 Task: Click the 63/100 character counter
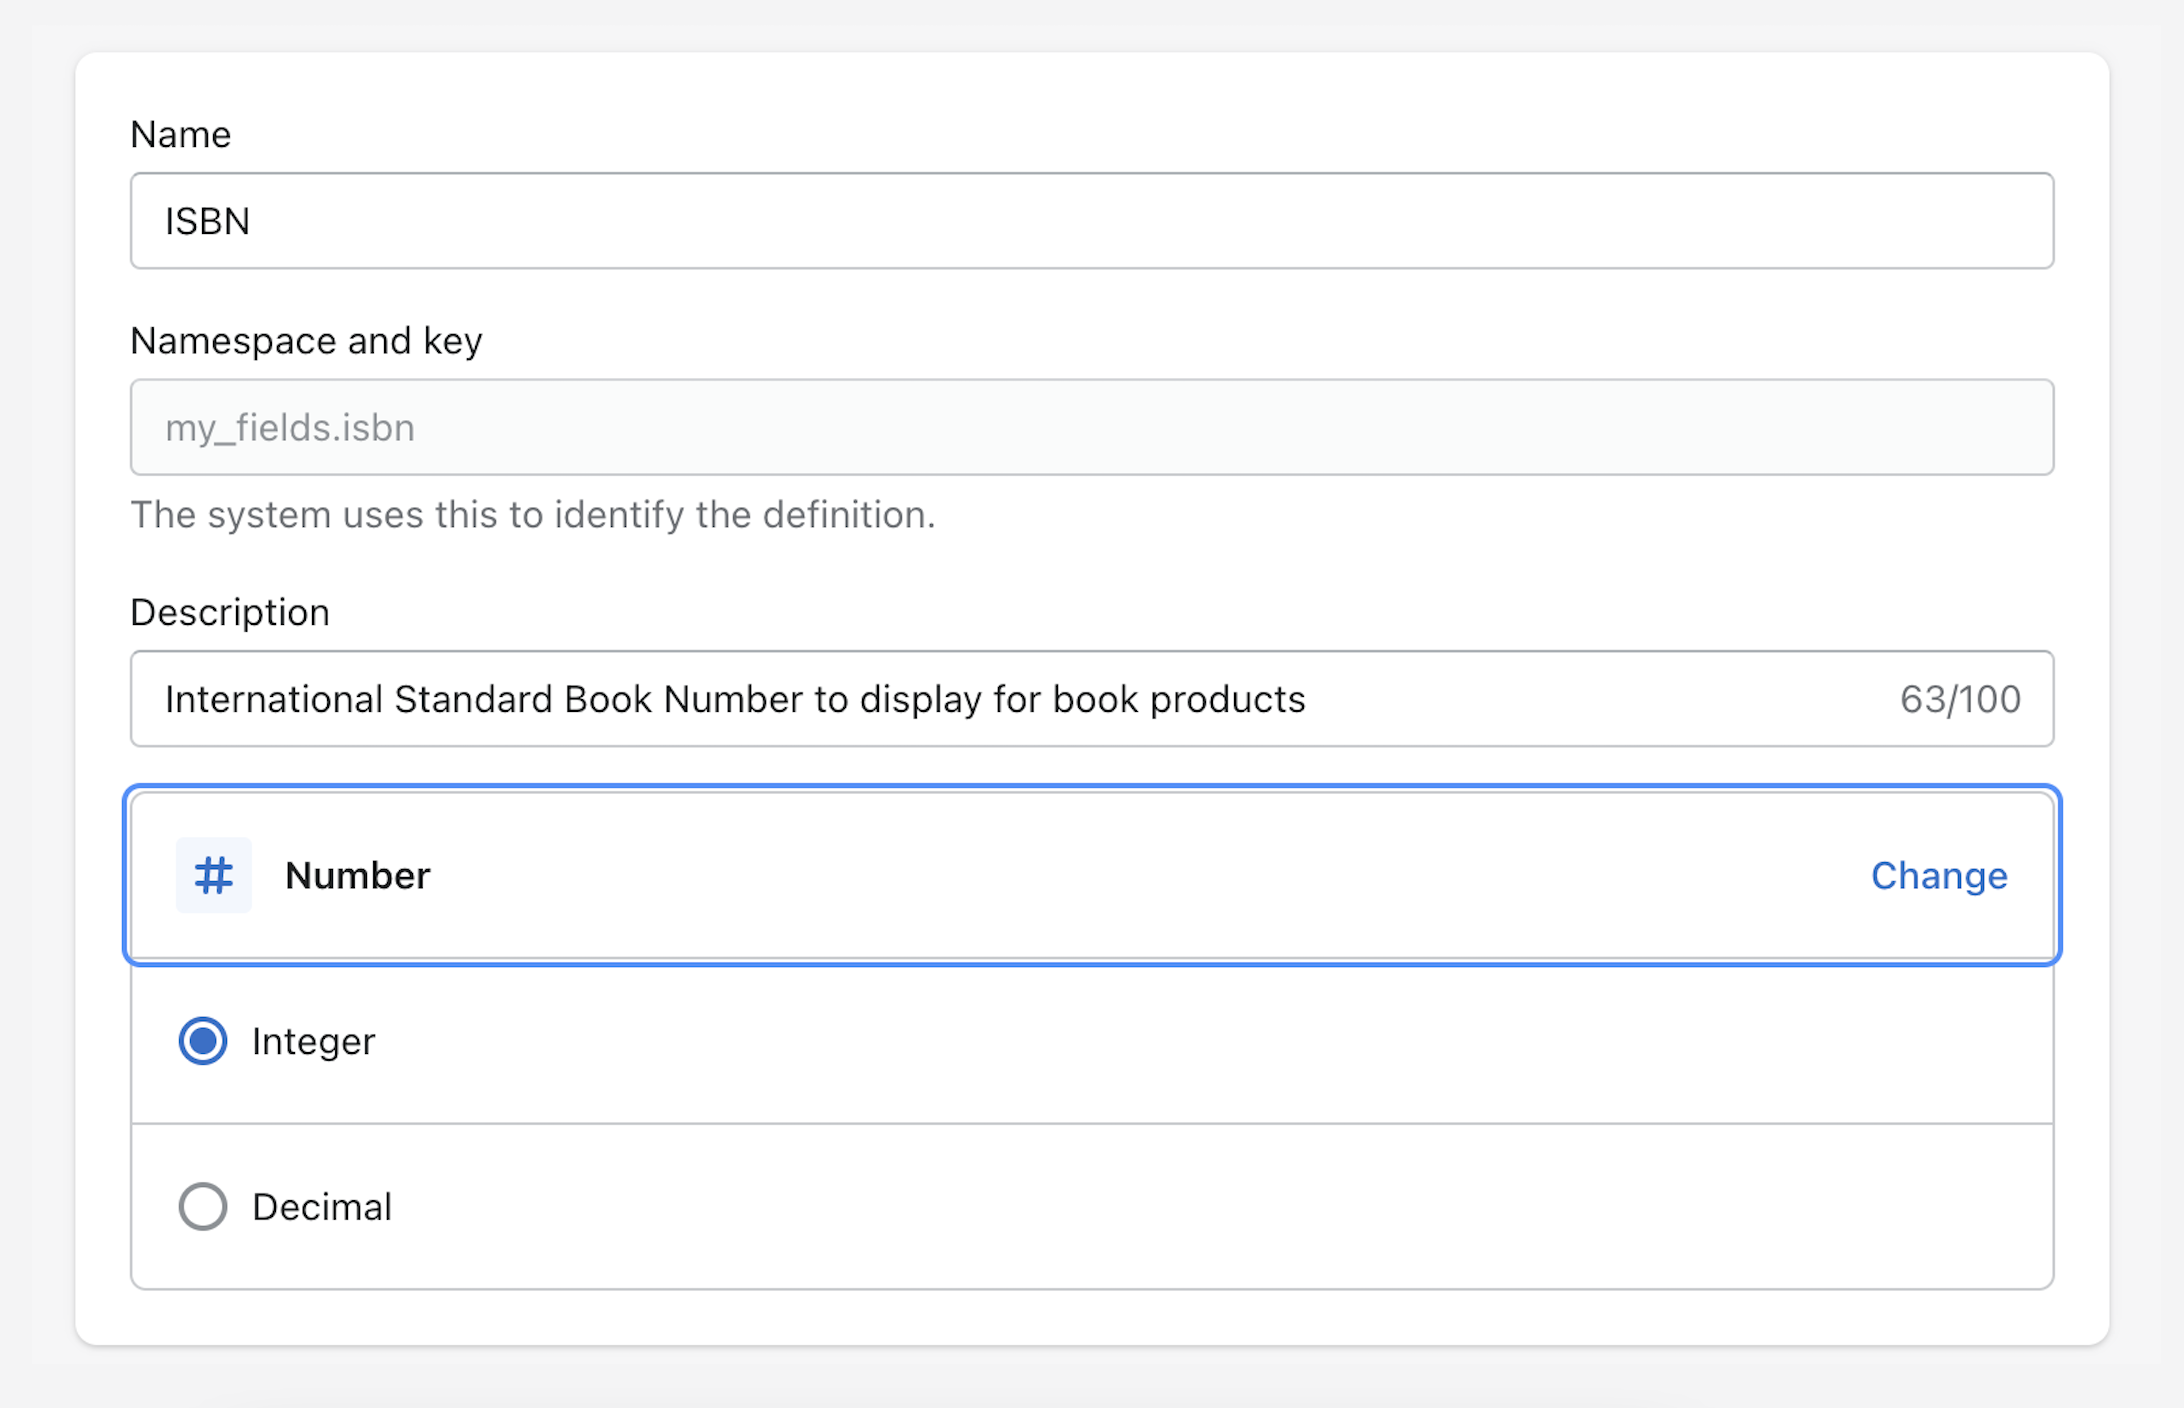click(x=1959, y=699)
